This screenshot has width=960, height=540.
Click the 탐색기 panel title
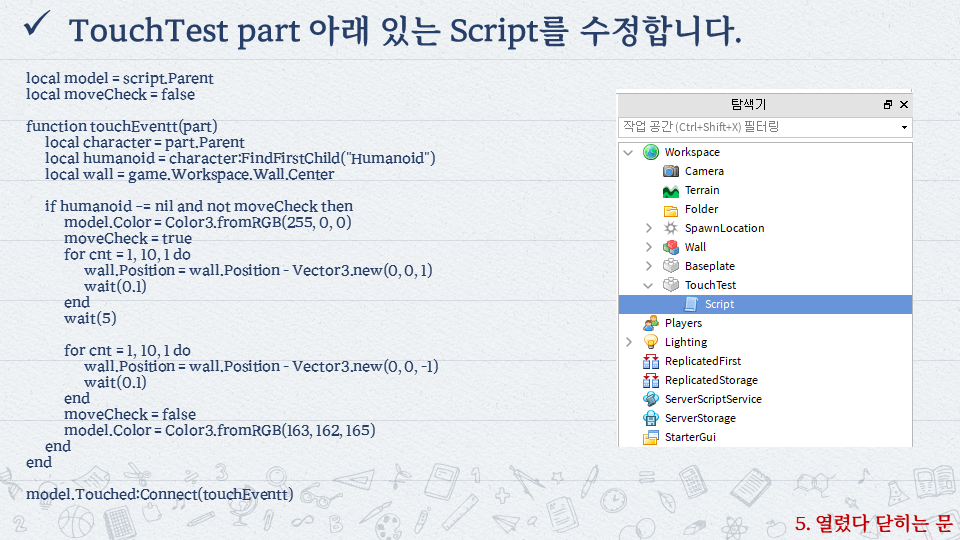[x=748, y=105]
